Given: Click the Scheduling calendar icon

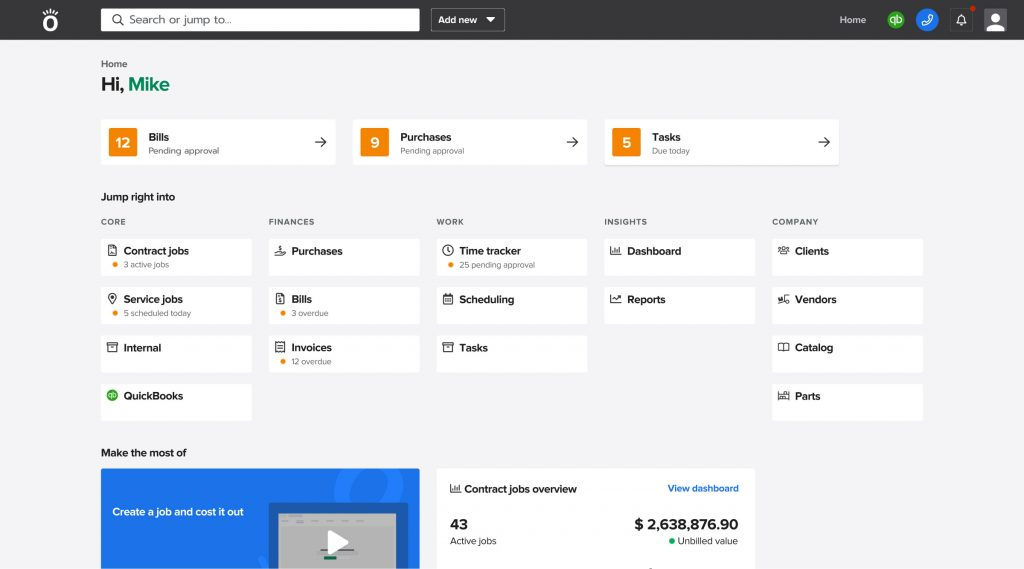Looking at the screenshot, I should pos(448,299).
